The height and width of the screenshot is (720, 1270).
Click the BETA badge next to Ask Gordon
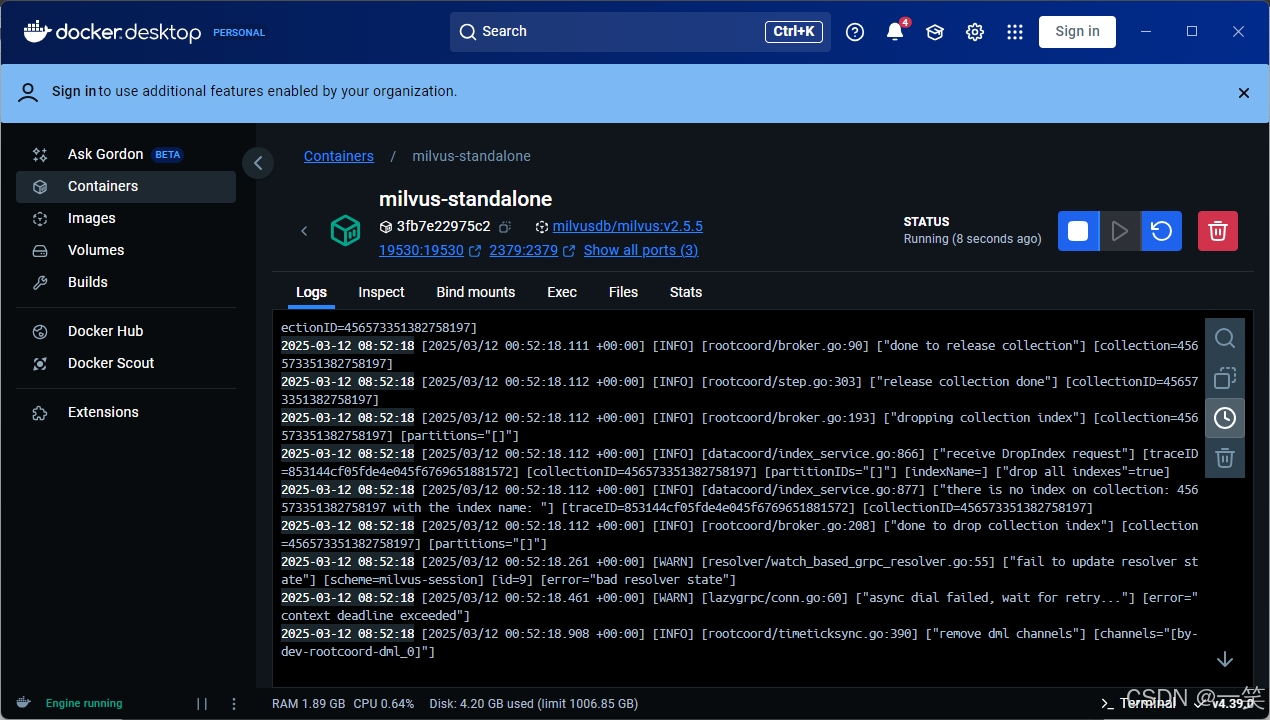[168, 155]
